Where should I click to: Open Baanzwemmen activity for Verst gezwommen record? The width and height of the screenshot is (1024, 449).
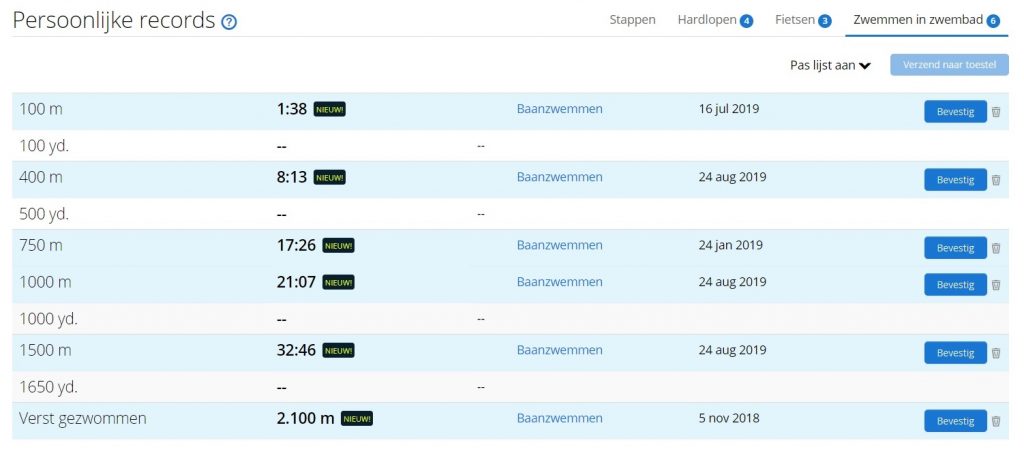point(560,418)
